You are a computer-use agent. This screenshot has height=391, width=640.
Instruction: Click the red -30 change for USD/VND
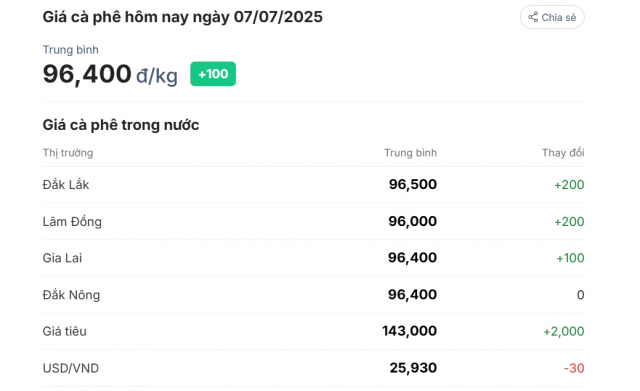click(x=574, y=368)
